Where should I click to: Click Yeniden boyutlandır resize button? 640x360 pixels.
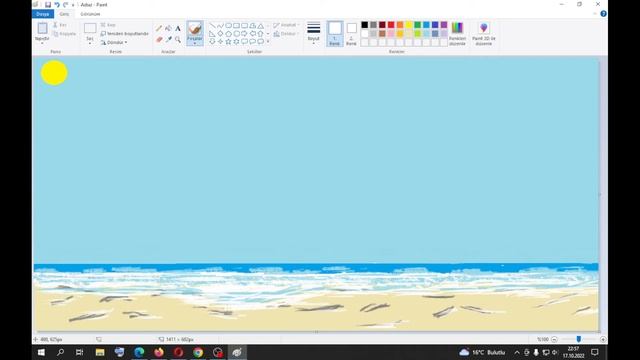pyautogui.click(x=124, y=33)
